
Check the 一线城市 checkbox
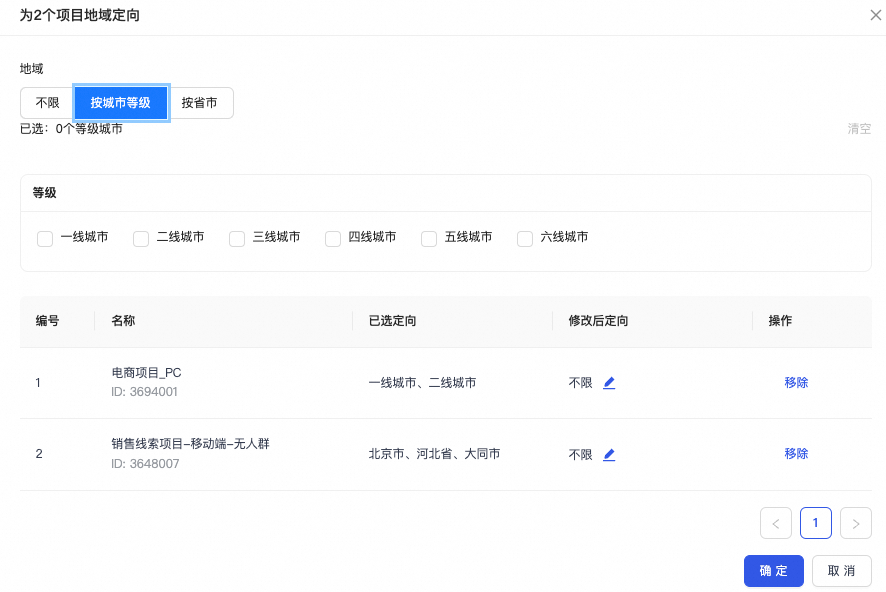click(x=45, y=239)
